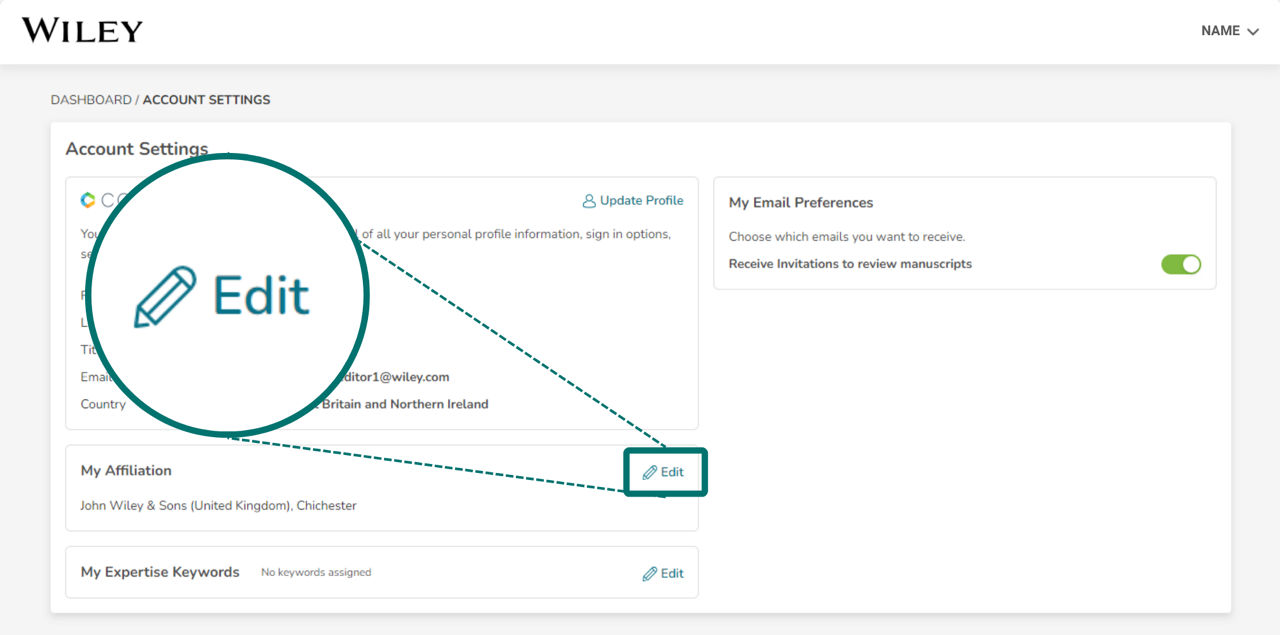Open the NAME account menu
Image resolution: width=1280 pixels, height=635 pixels.
[1230, 31]
